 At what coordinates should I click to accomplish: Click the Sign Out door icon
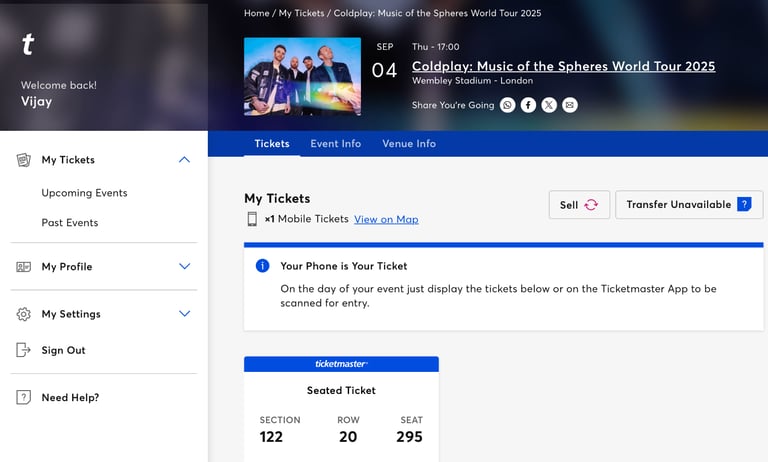click(23, 350)
